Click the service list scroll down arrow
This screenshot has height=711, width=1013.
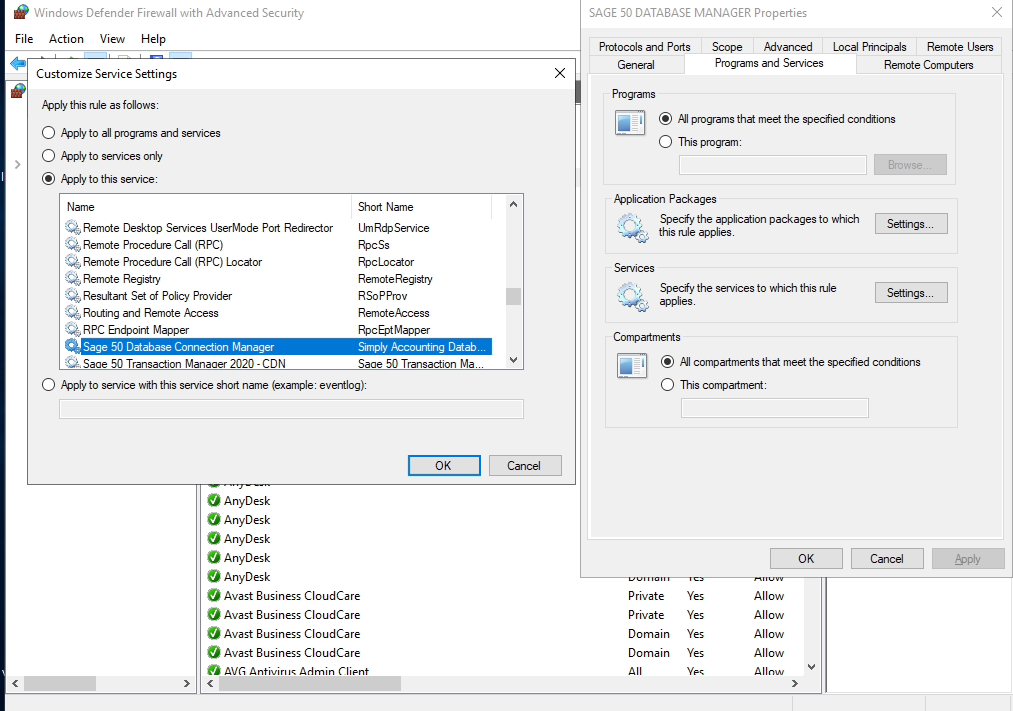[x=514, y=360]
